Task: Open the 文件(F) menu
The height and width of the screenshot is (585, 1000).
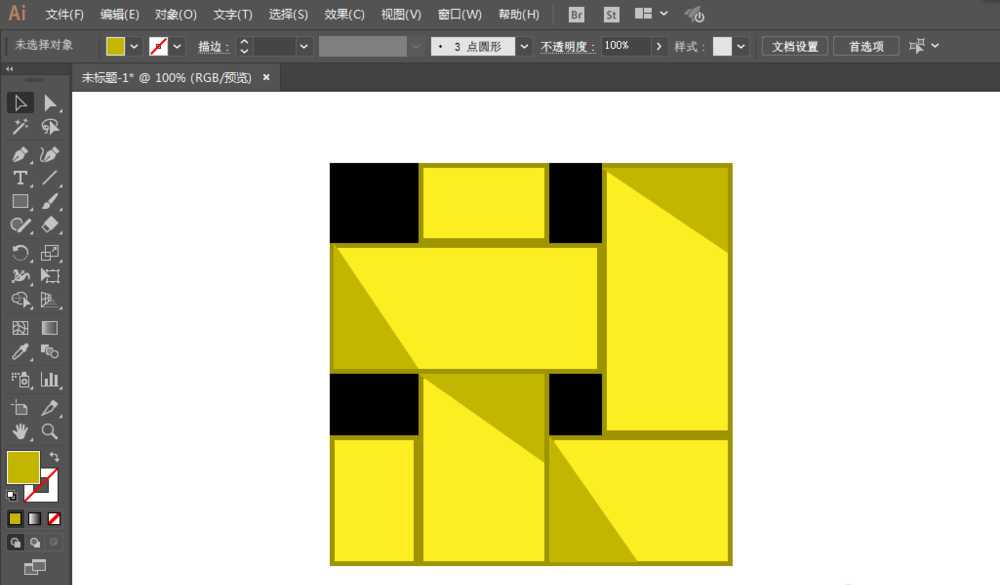Action: 65,15
